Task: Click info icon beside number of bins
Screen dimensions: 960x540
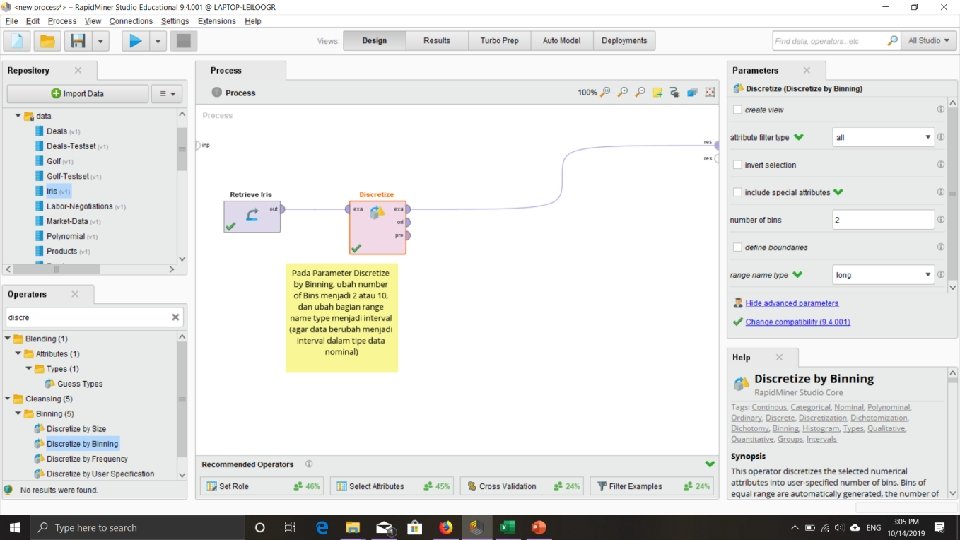Action: (x=940, y=220)
